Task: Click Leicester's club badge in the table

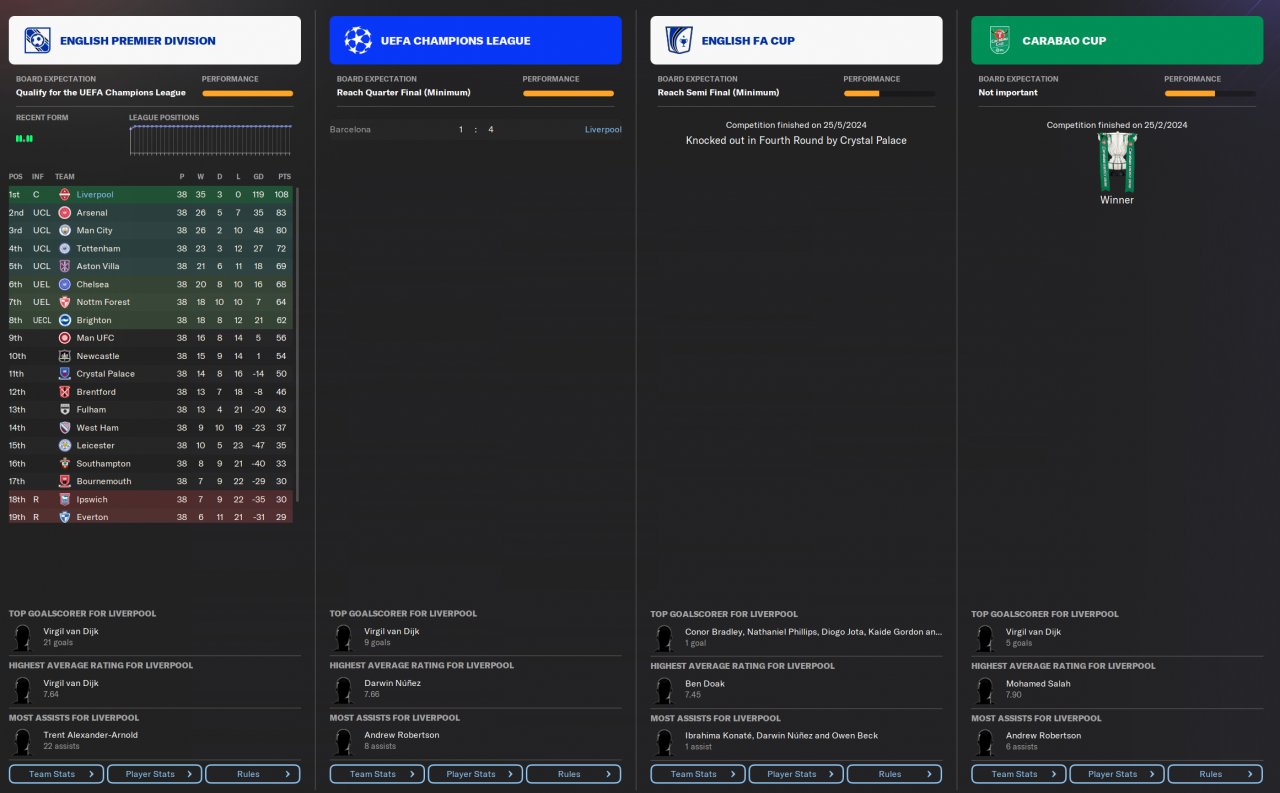Action: coord(65,446)
